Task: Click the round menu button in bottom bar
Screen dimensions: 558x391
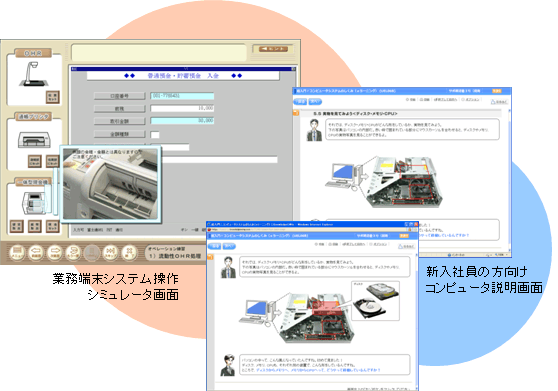Action: coord(17,253)
